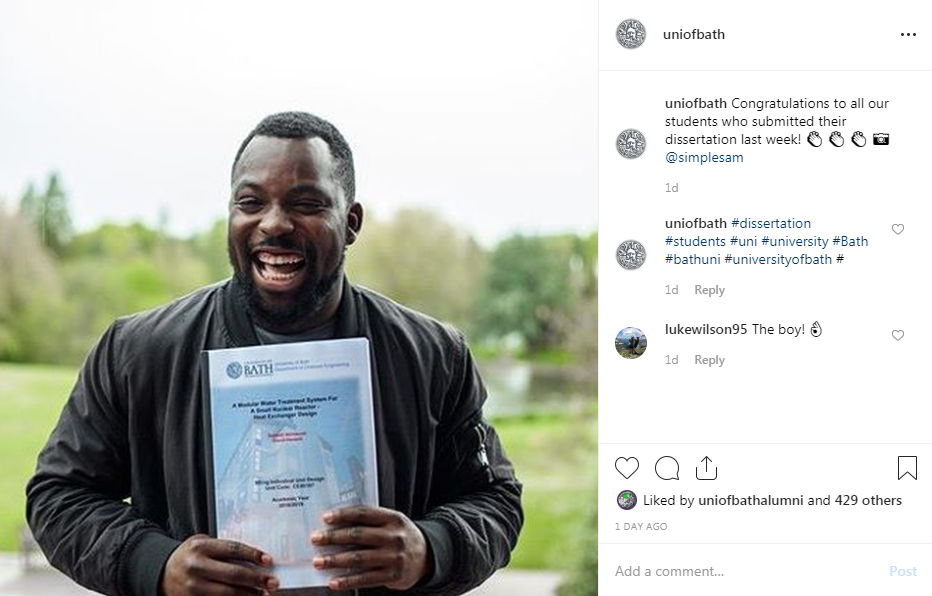Image resolution: width=932 pixels, height=596 pixels.
Task: Open the #dissertation hashtag
Action: point(771,223)
